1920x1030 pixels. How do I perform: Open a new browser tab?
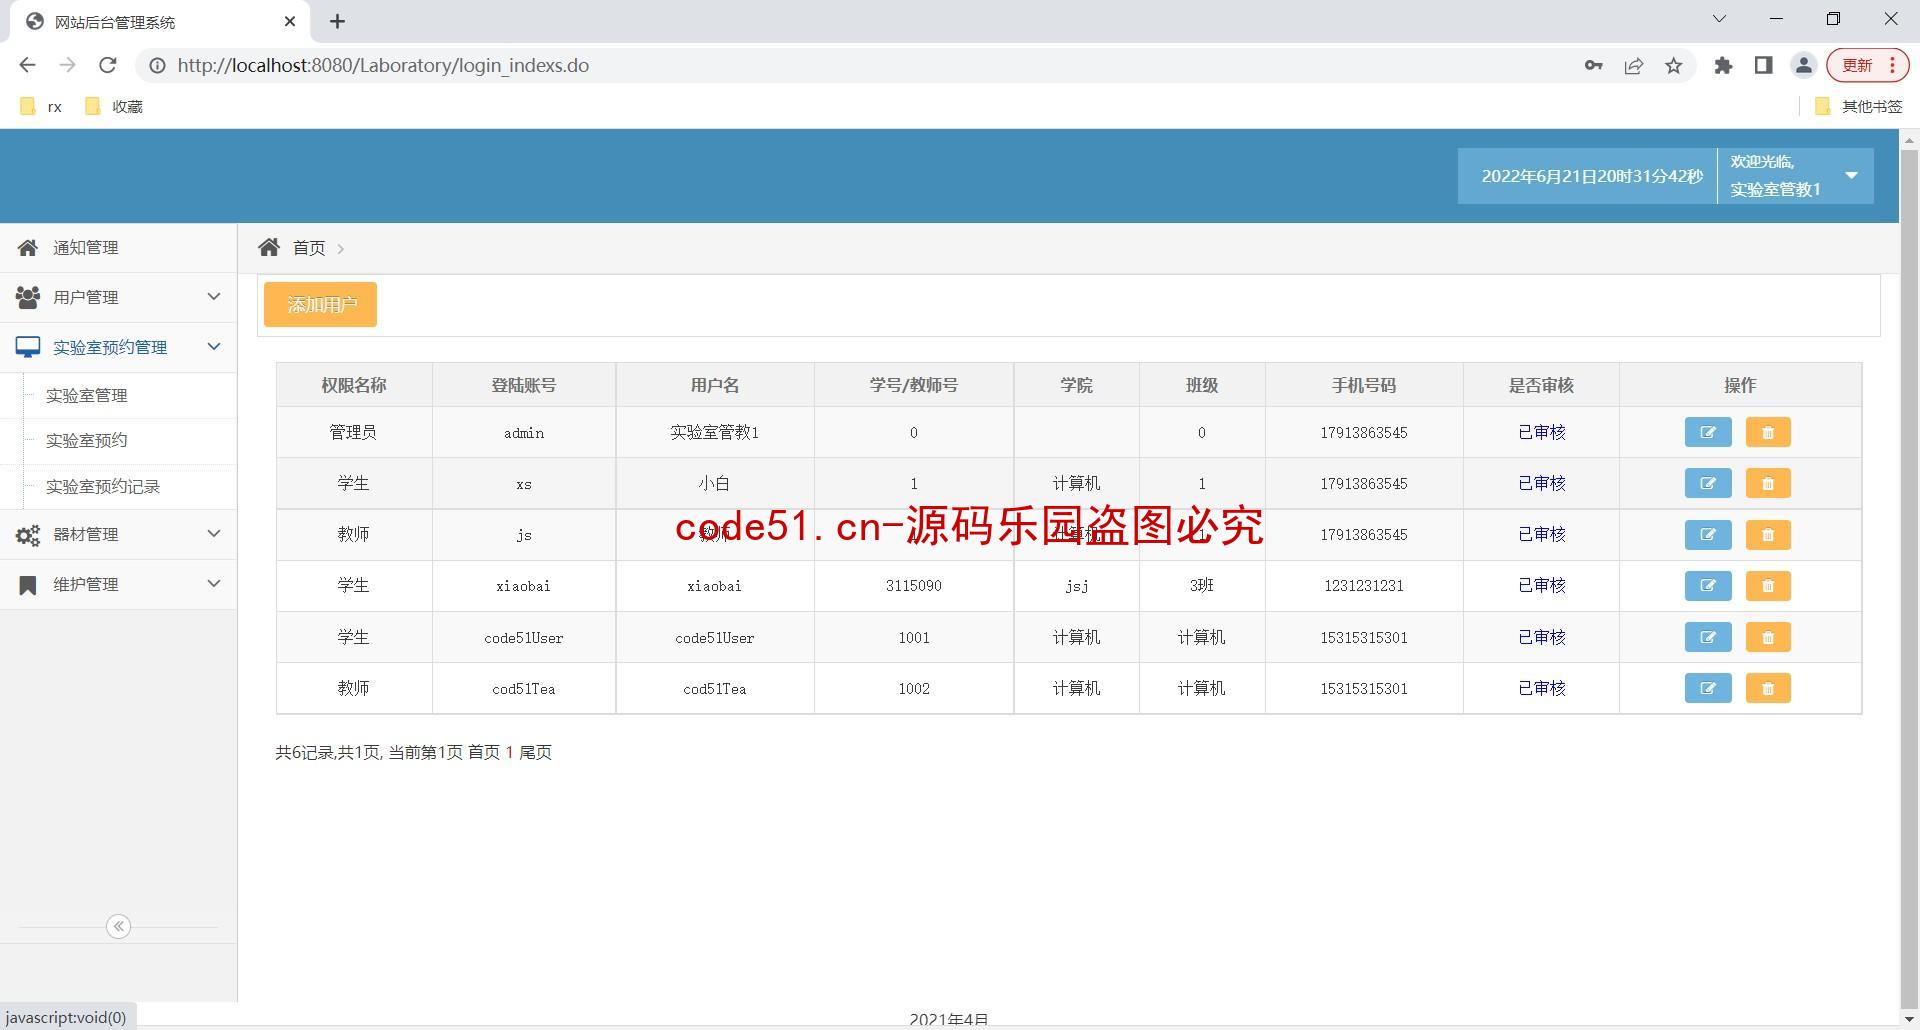[337, 21]
